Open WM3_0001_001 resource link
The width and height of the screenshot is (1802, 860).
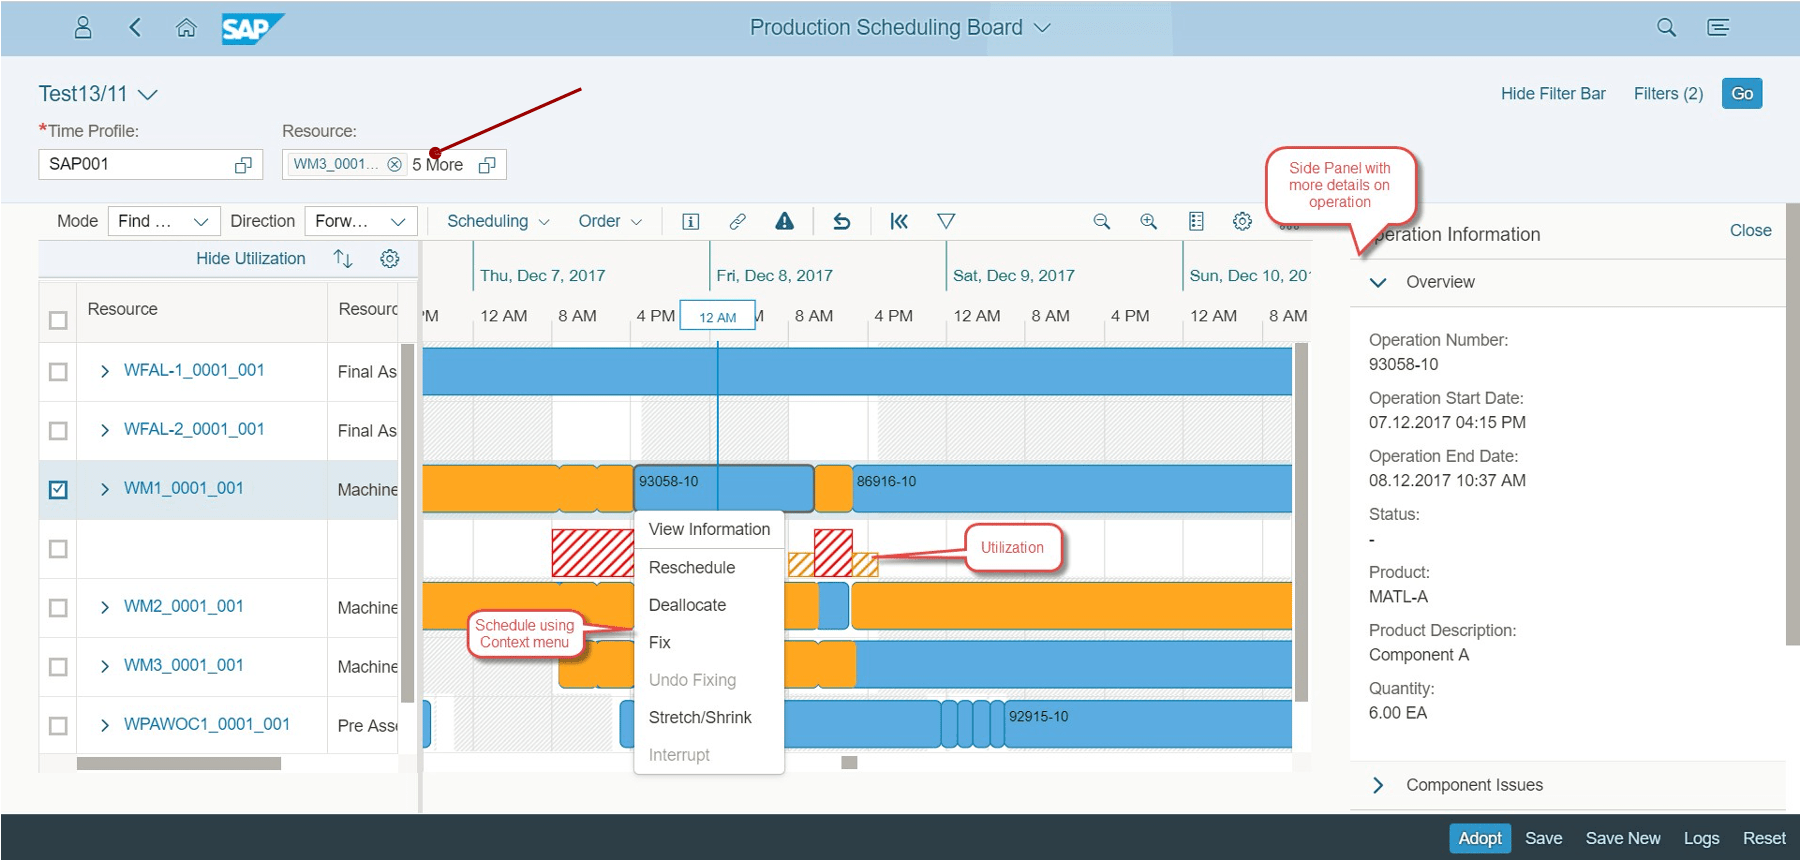[183, 665]
